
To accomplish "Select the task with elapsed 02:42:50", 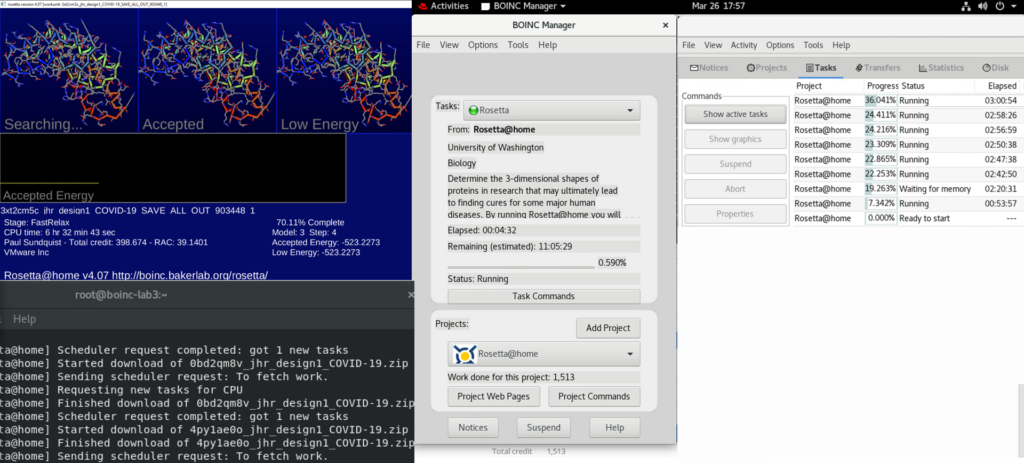I will pos(906,174).
